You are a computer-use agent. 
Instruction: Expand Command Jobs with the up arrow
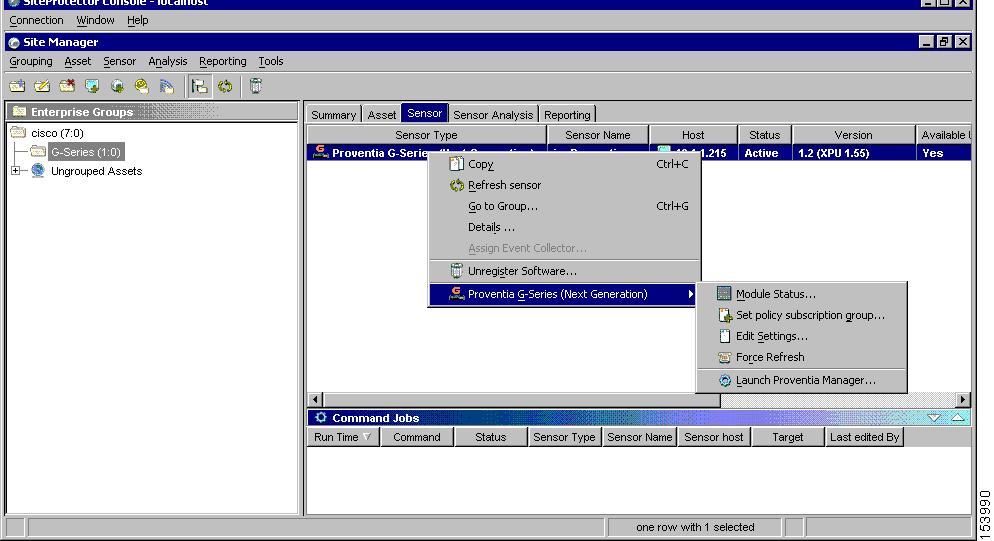click(958, 418)
